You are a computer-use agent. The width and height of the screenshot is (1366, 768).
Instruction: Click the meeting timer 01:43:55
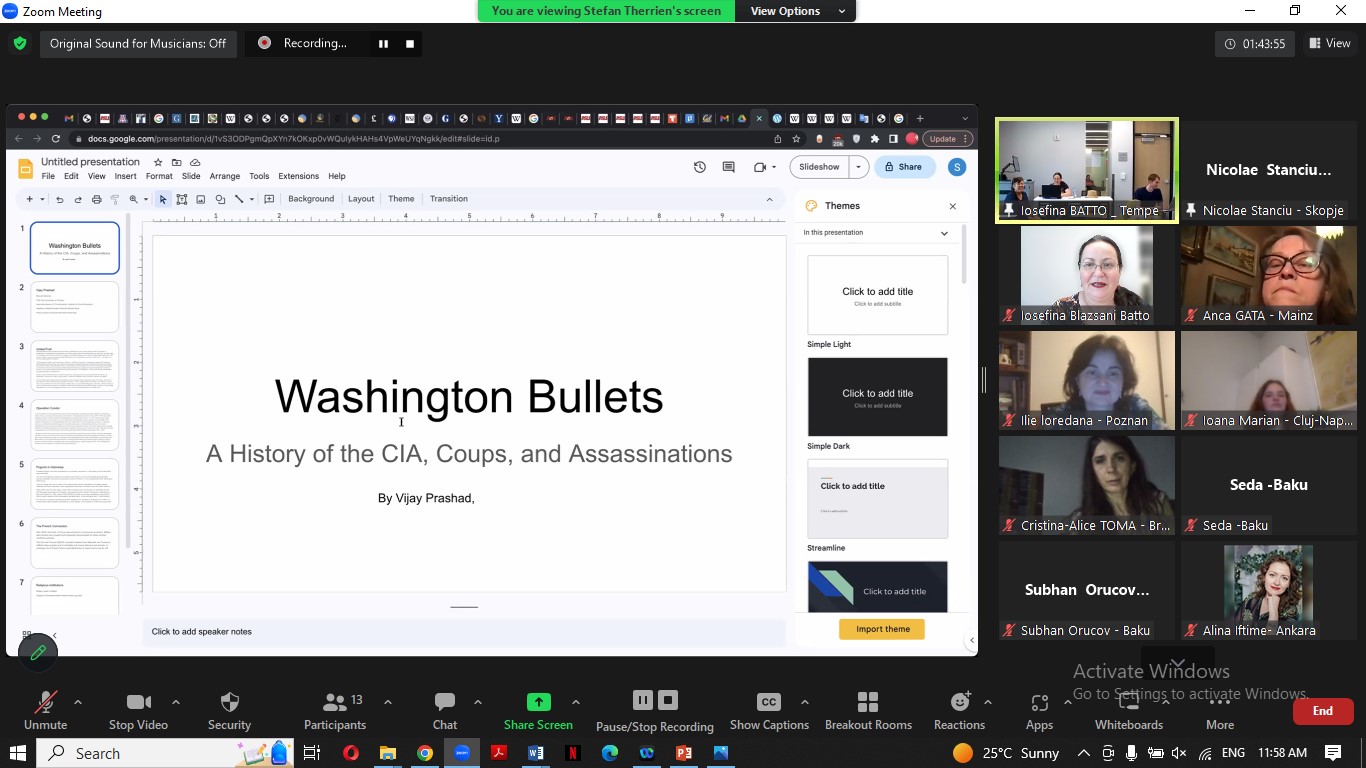click(1255, 44)
